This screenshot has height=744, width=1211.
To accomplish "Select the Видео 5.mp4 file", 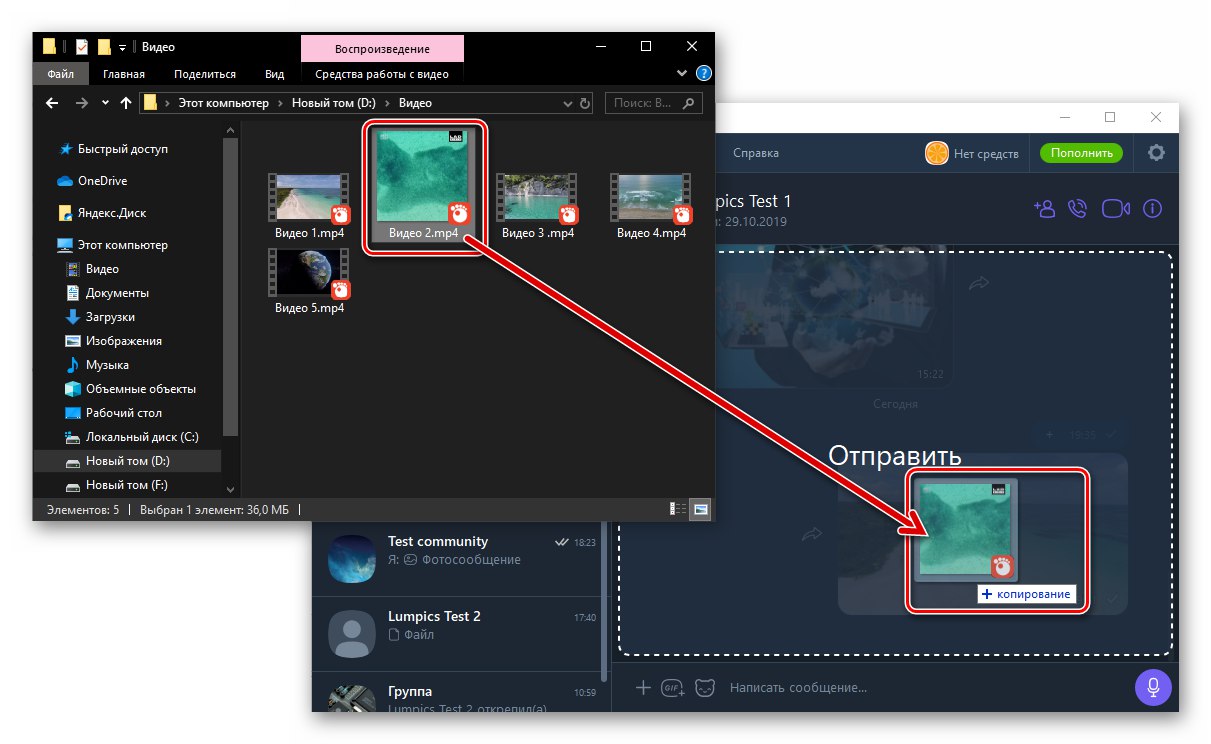I will click(309, 282).
